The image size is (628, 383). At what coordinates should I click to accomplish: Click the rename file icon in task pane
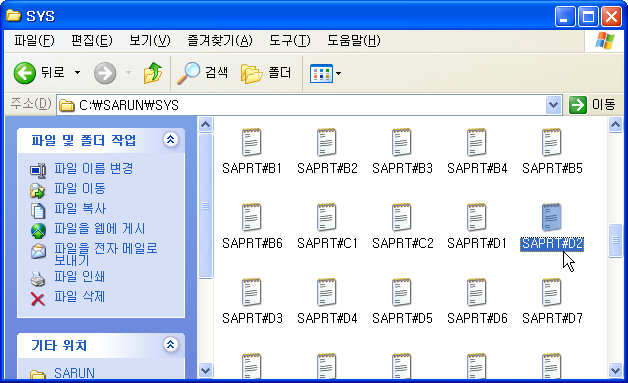(38, 170)
